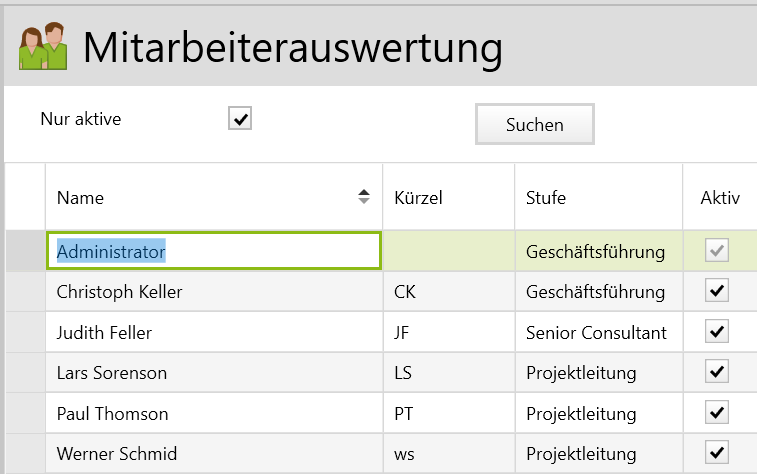Click the Name sort arrow indicator
The height and width of the screenshot is (474, 757).
click(x=364, y=197)
